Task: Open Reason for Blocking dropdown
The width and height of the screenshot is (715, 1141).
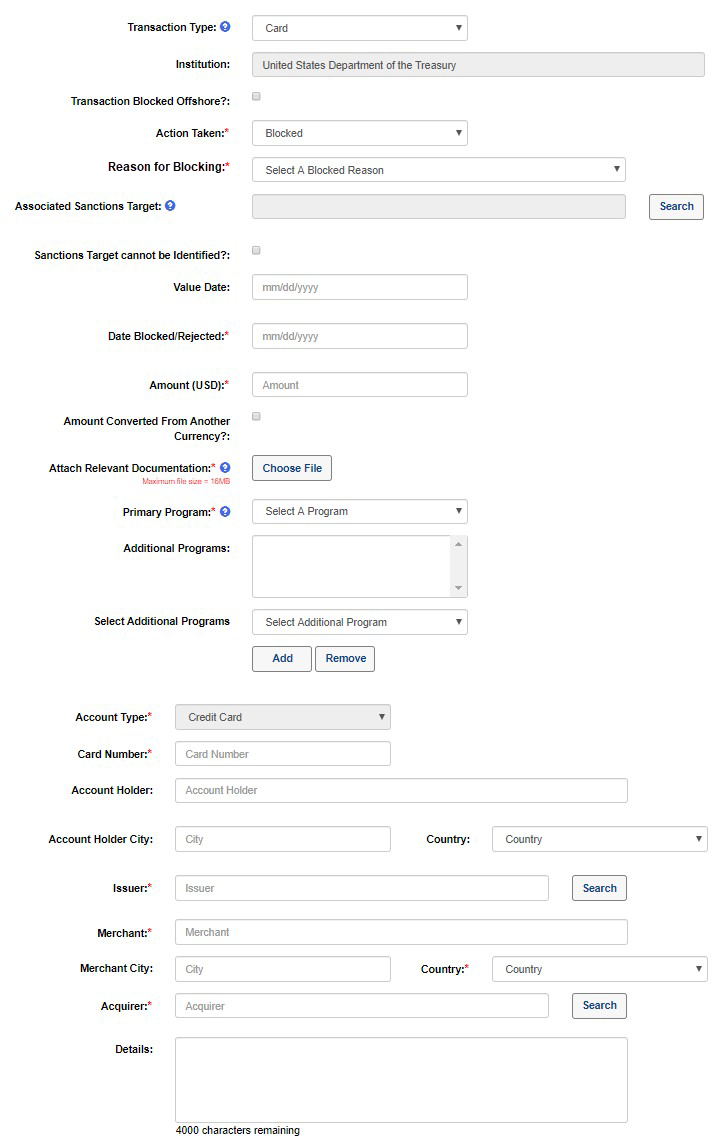Action: coord(438,170)
